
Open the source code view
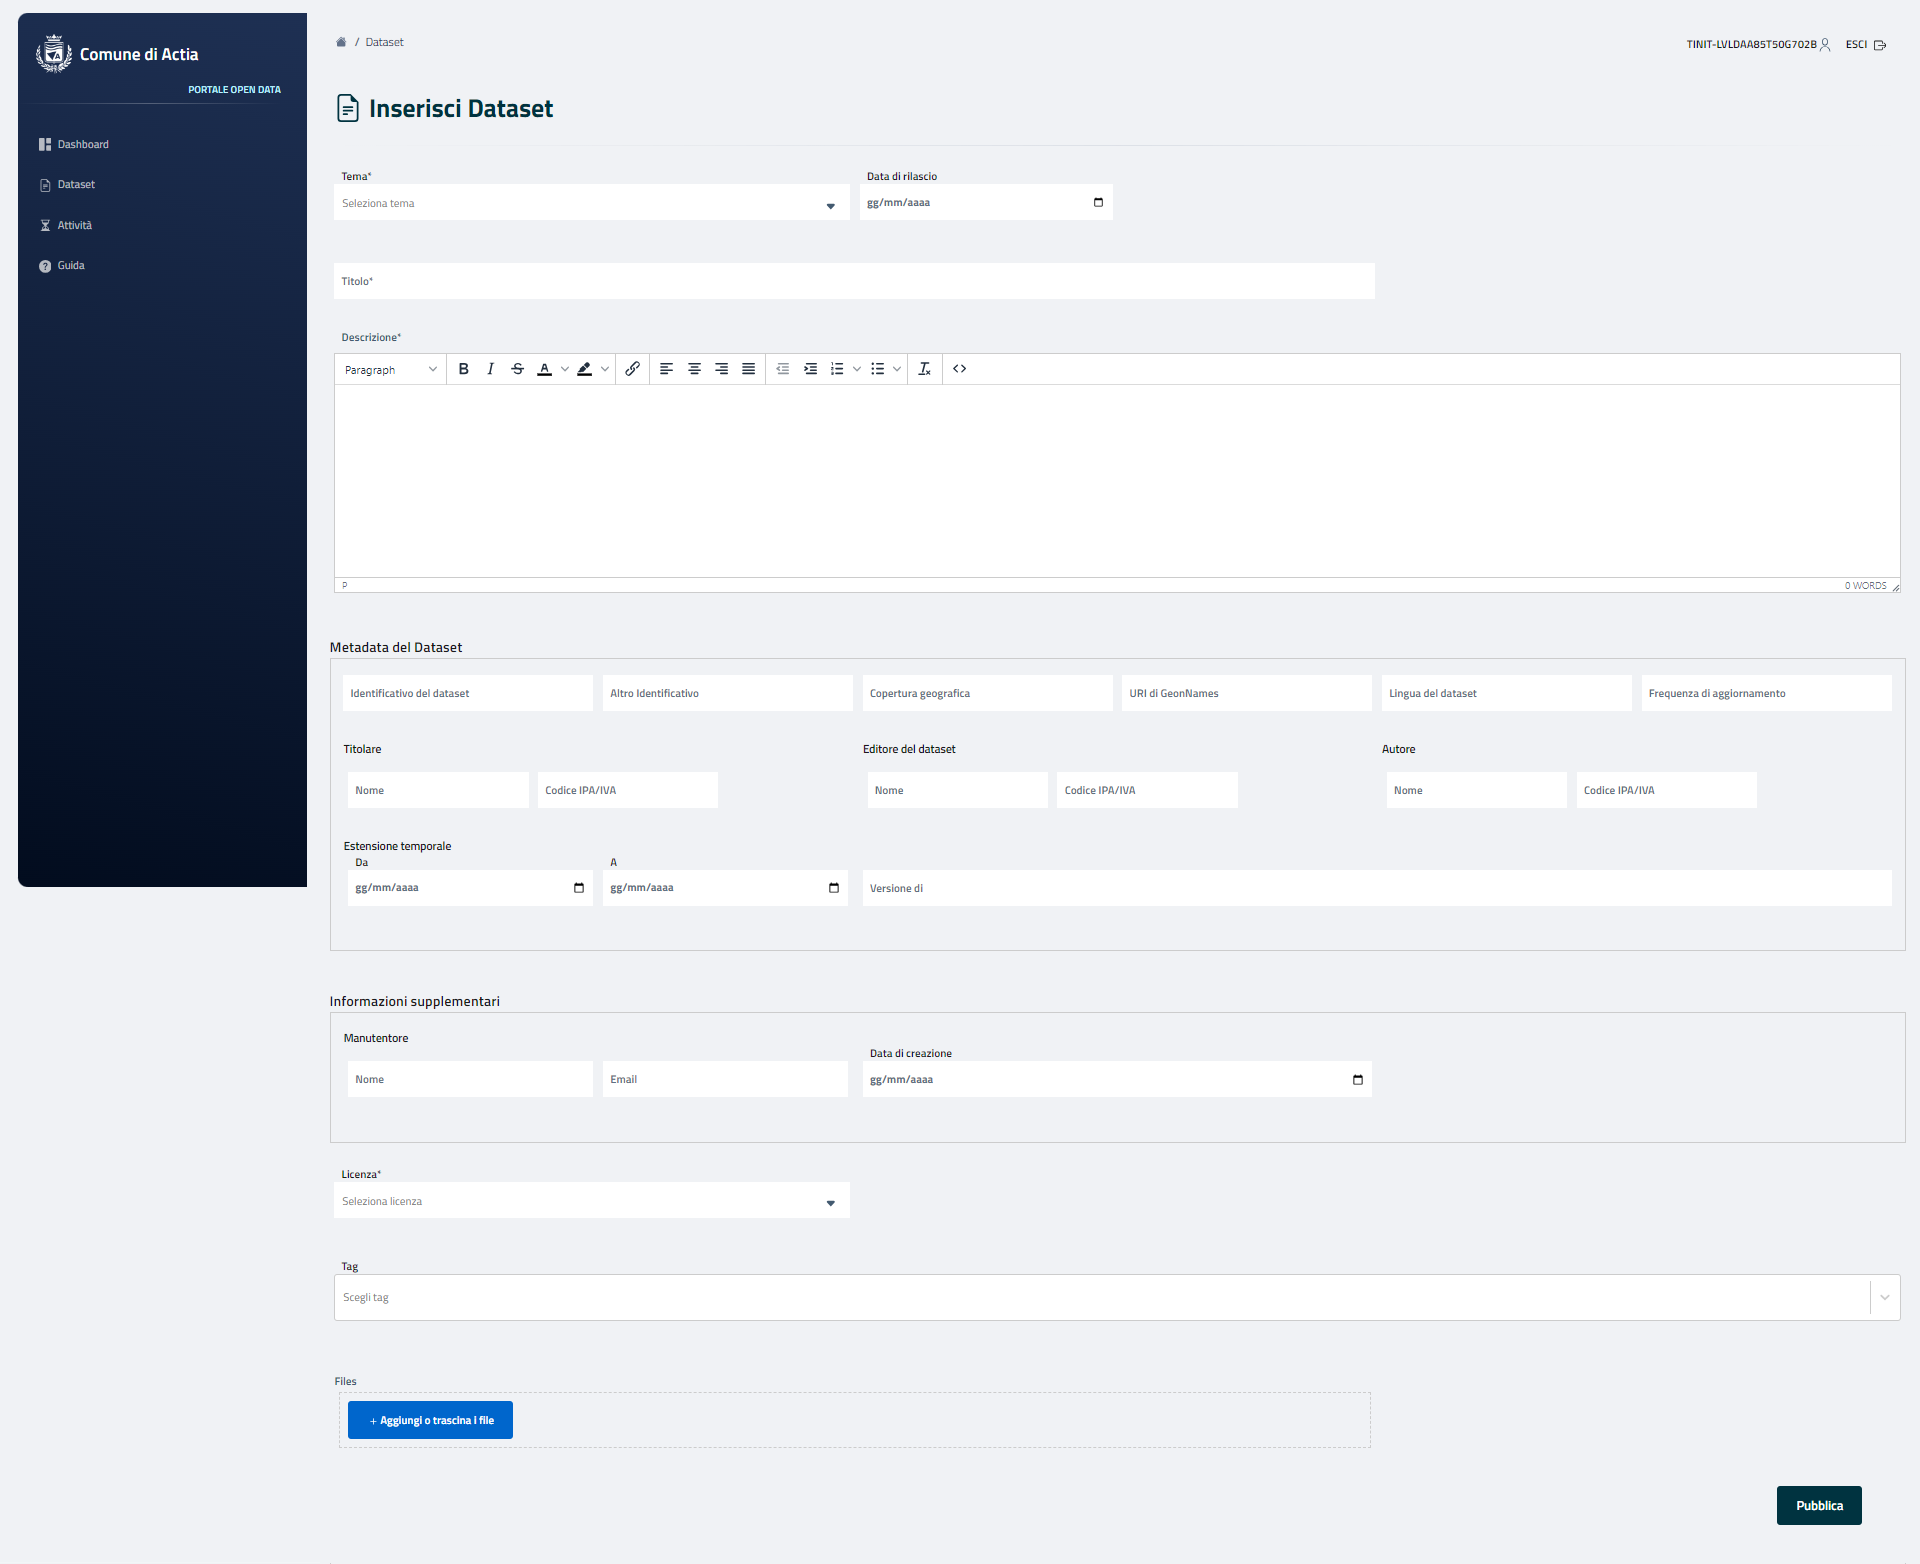pyautogui.click(x=959, y=369)
